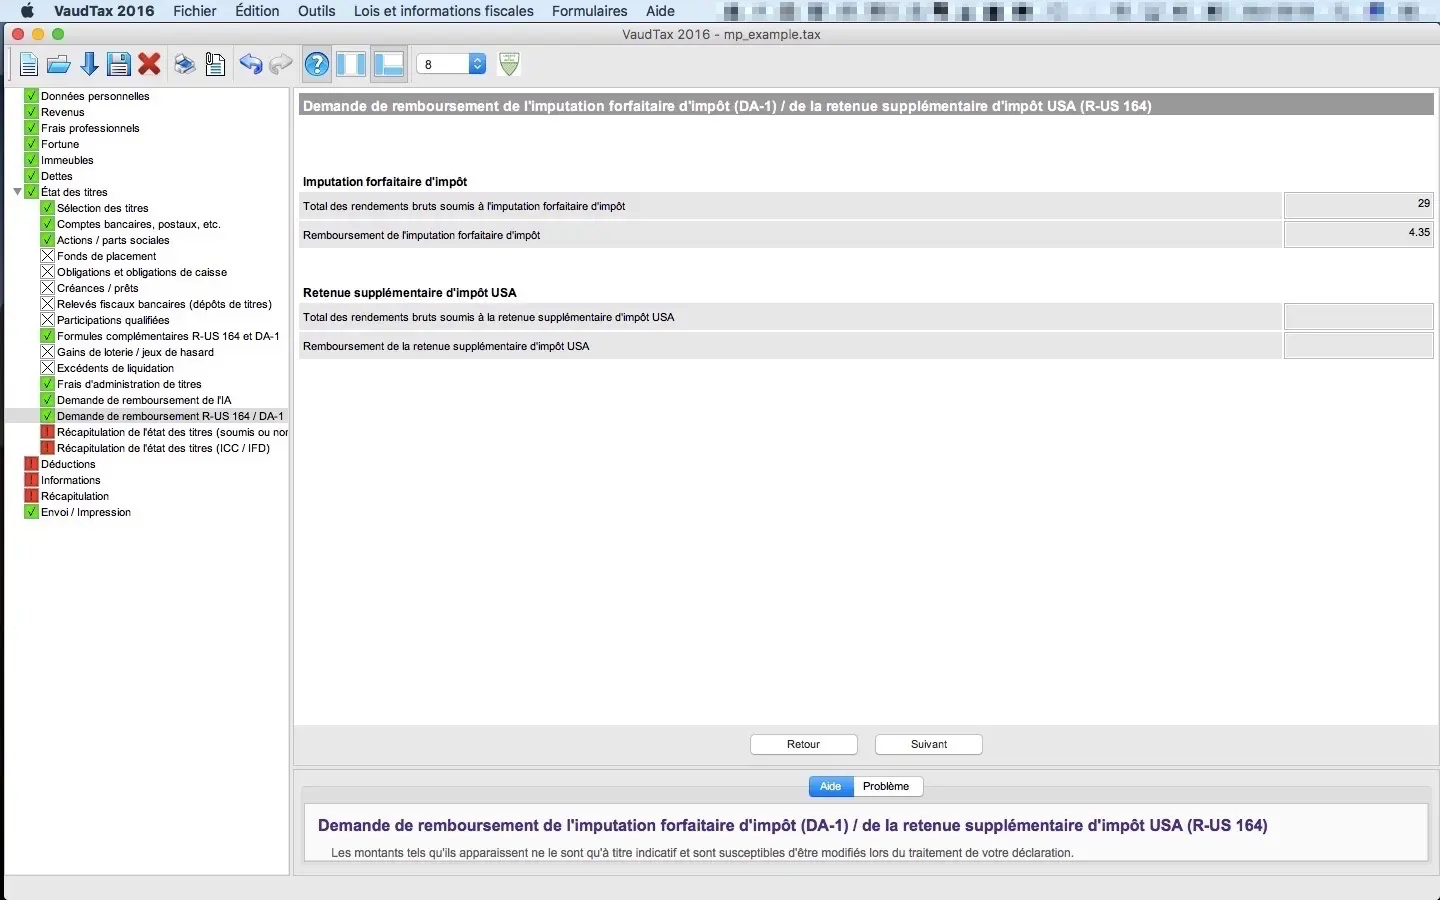Switch to the Problème tab

pos(886,786)
